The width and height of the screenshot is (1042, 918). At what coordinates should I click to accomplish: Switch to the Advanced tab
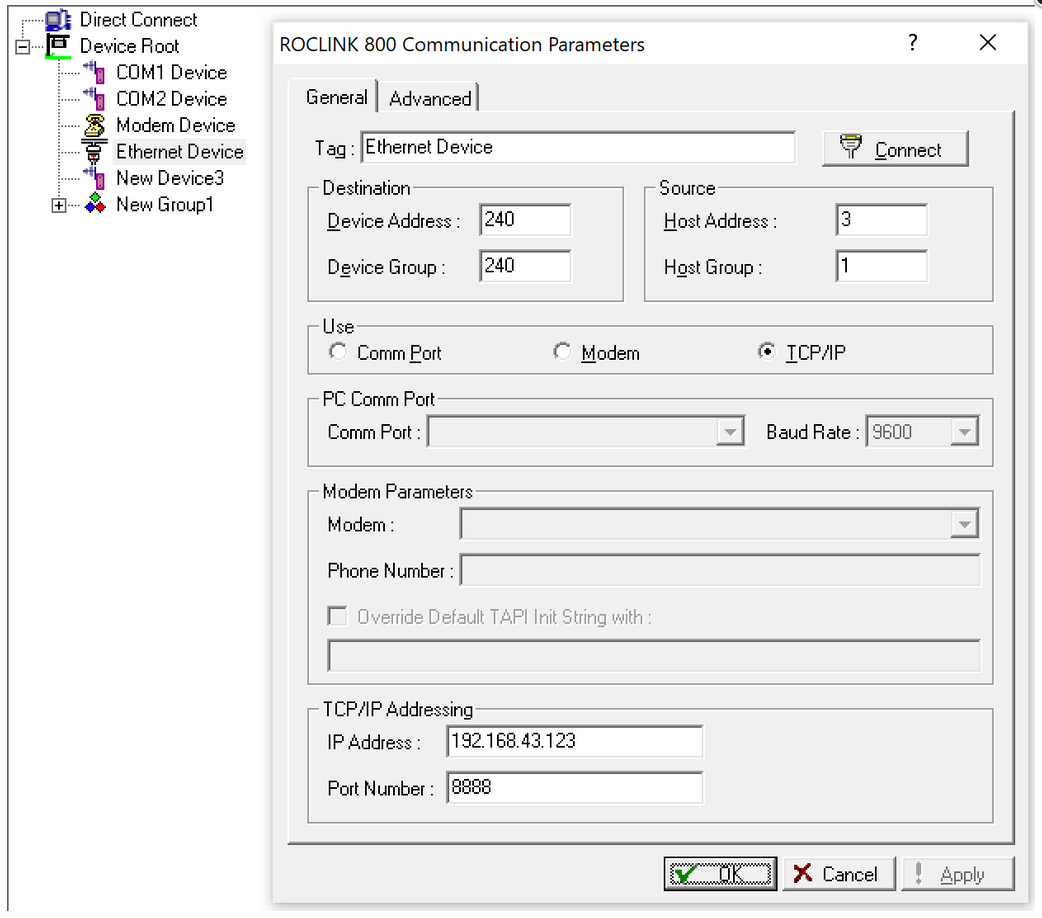(x=430, y=99)
